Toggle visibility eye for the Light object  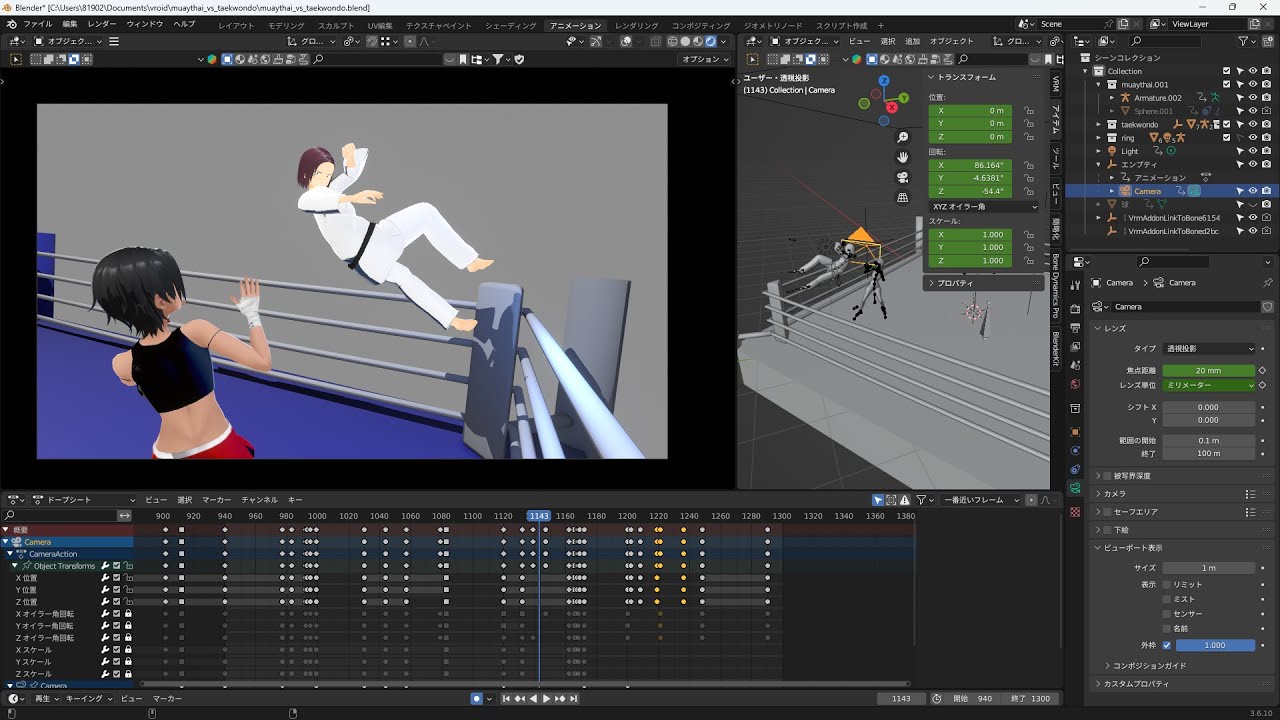(x=1253, y=151)
